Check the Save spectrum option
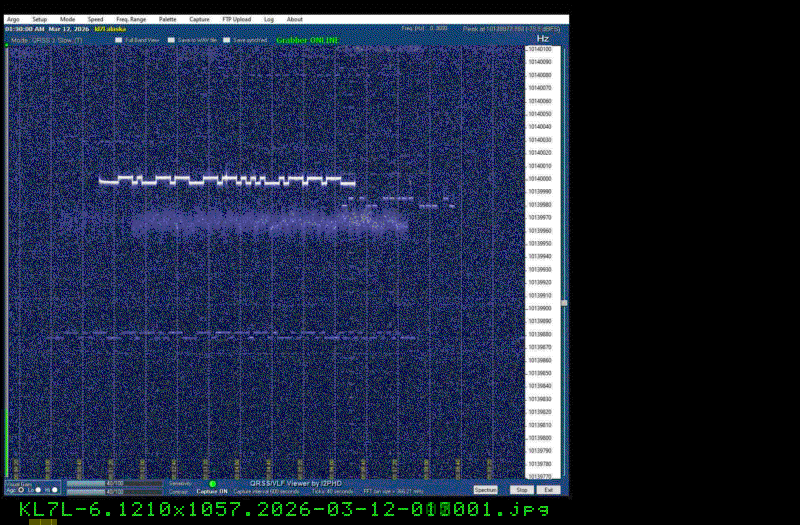This screenshot has width=800, height=525. tap(227, 40)
